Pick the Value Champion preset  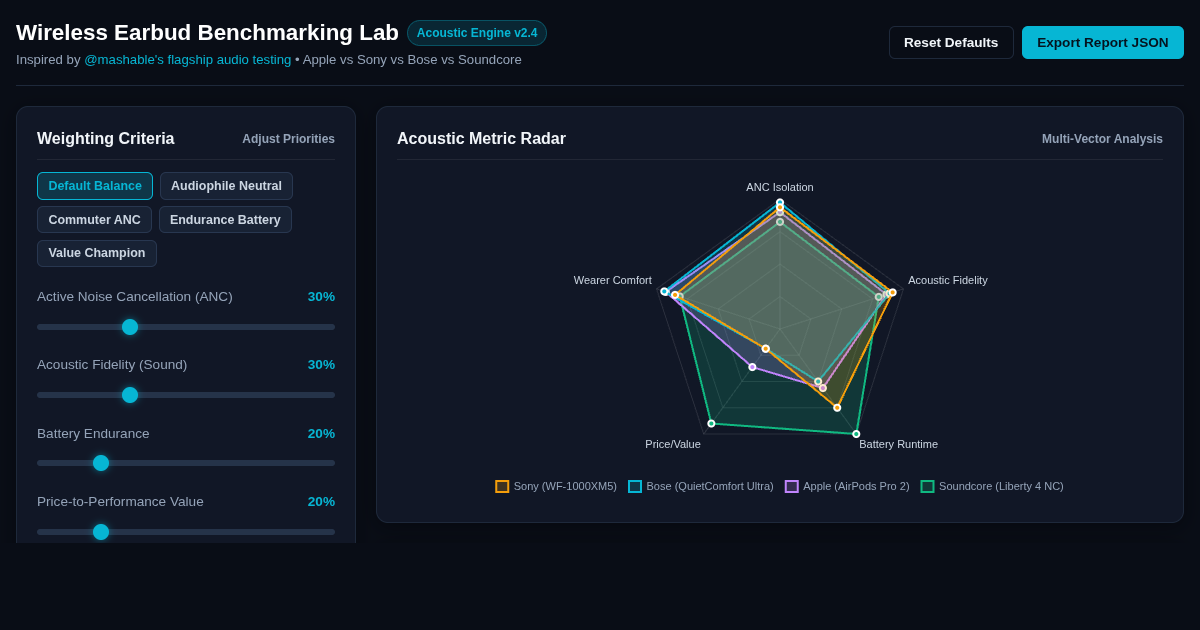(97, 254)
